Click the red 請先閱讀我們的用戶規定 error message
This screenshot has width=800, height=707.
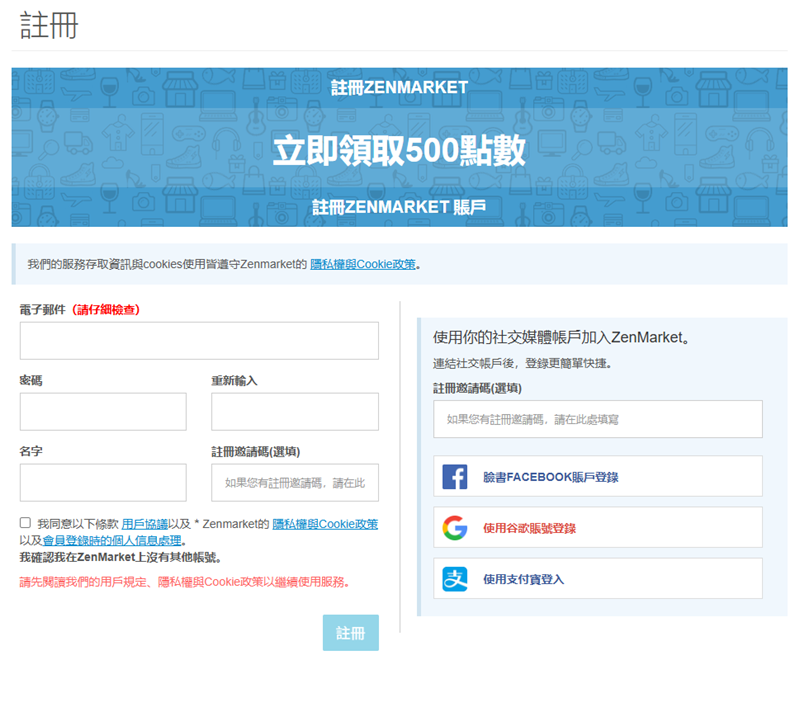(x=184, y=582)
